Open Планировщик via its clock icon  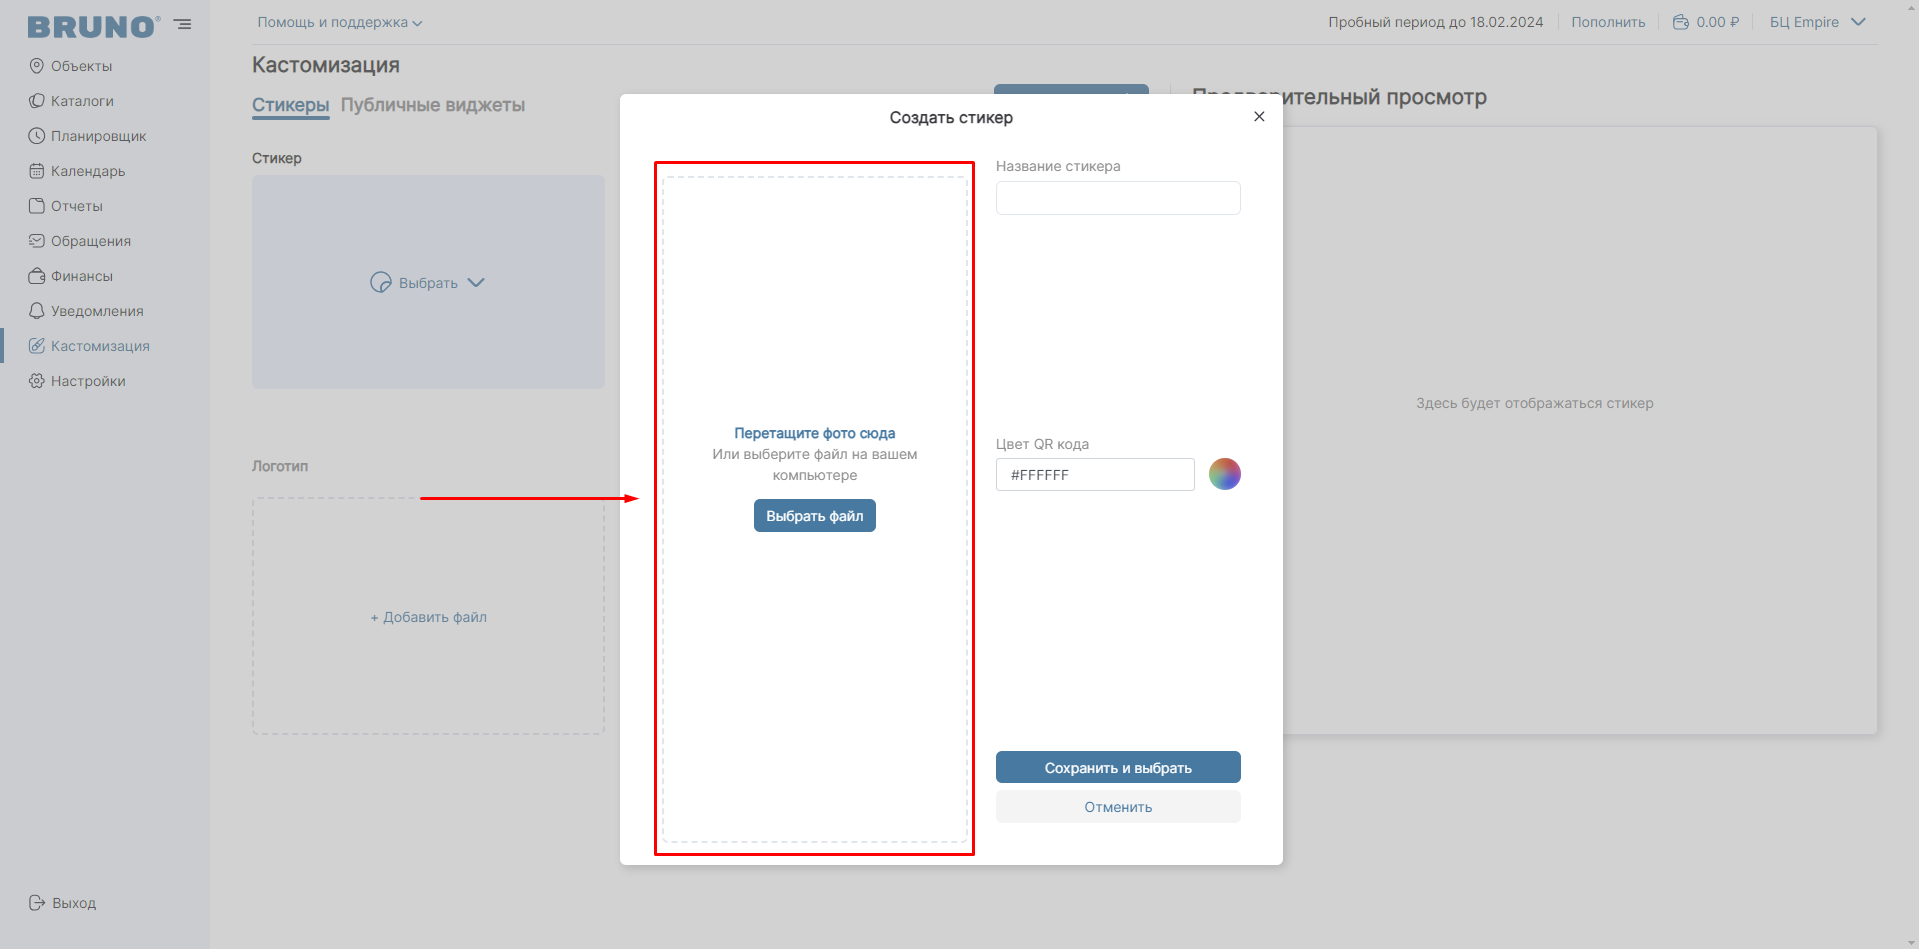coord(37,136)
